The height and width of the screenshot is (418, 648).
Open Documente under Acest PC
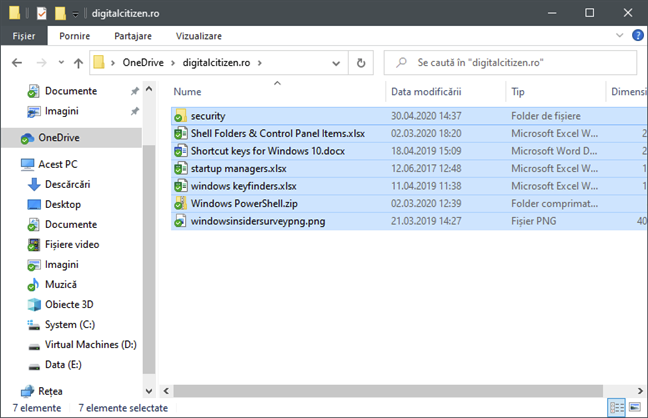pos(71,225)
